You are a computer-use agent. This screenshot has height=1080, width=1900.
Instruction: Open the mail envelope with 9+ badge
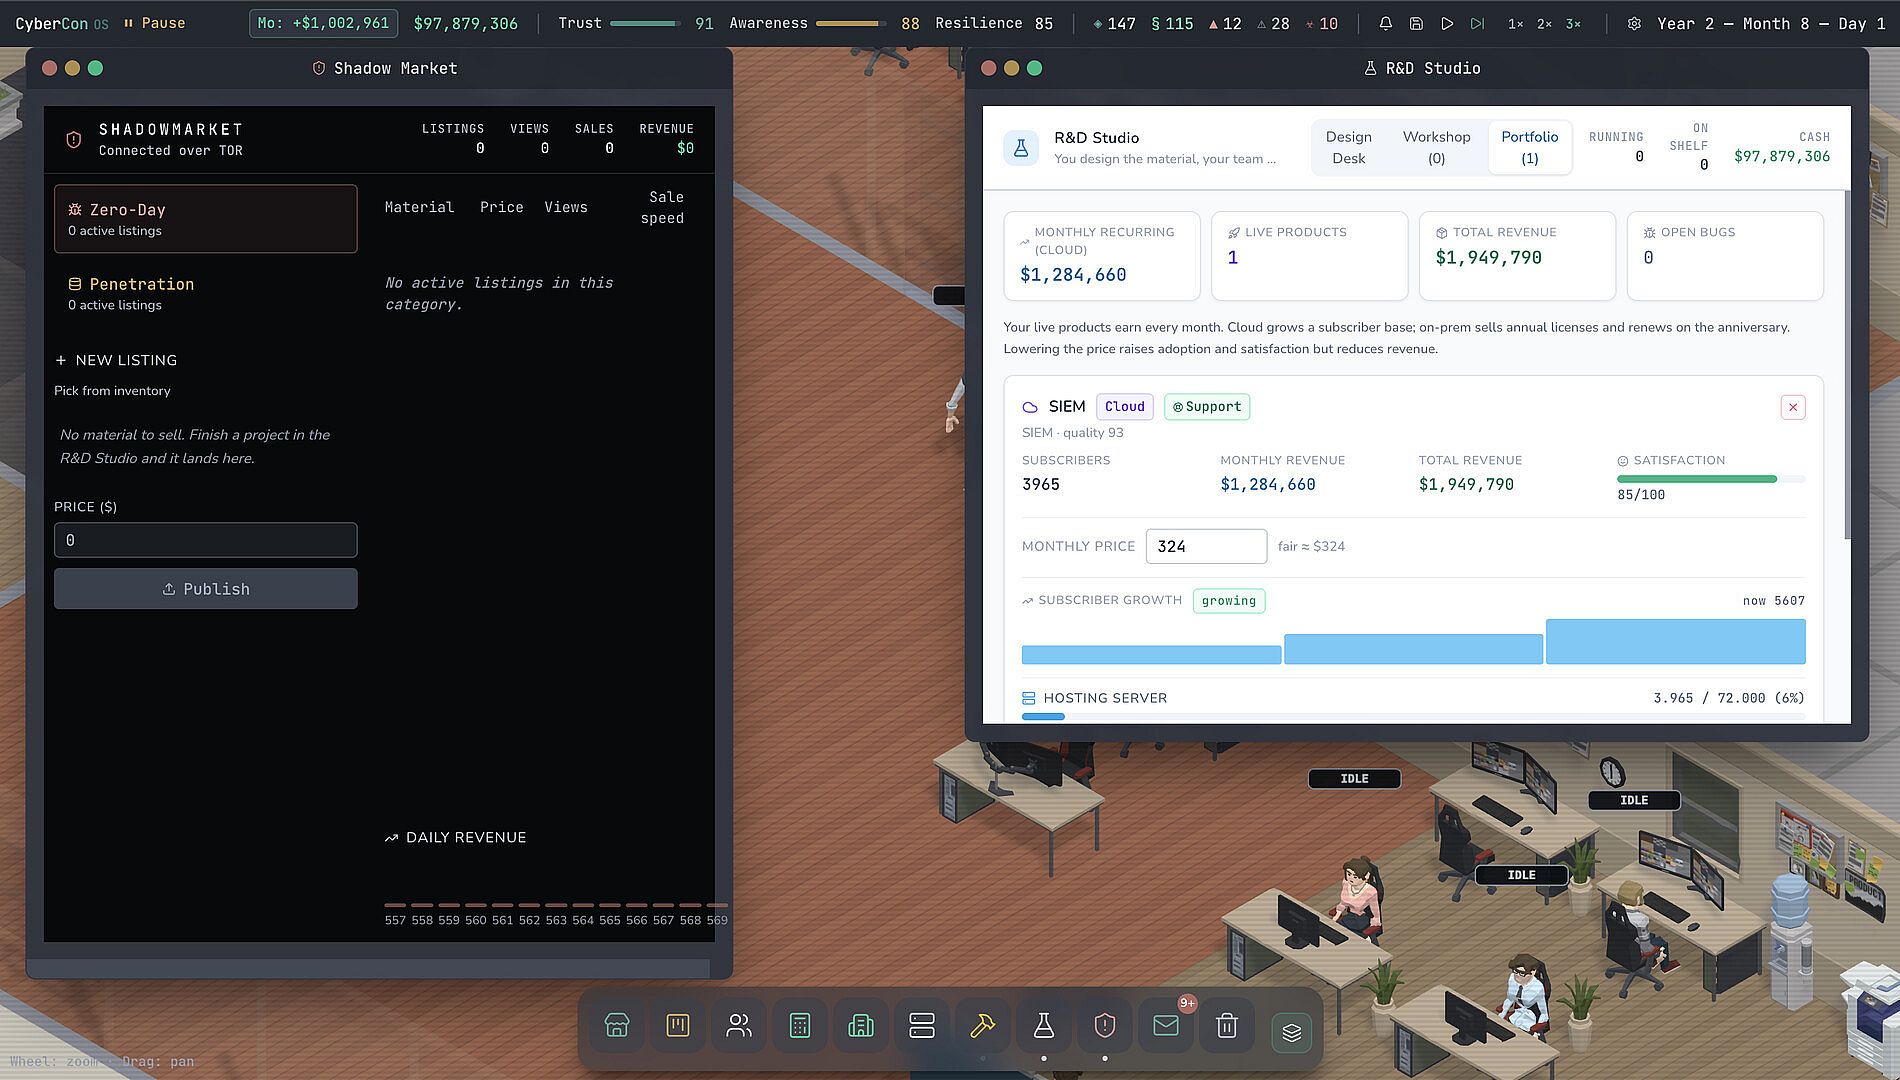(x=1166, y=1026)
